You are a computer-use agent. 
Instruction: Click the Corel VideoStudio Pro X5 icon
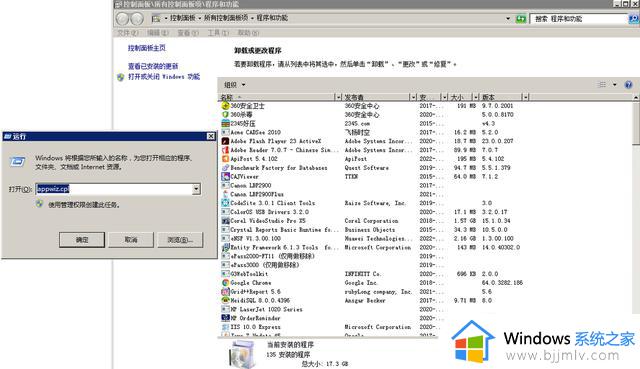(225, 221)
